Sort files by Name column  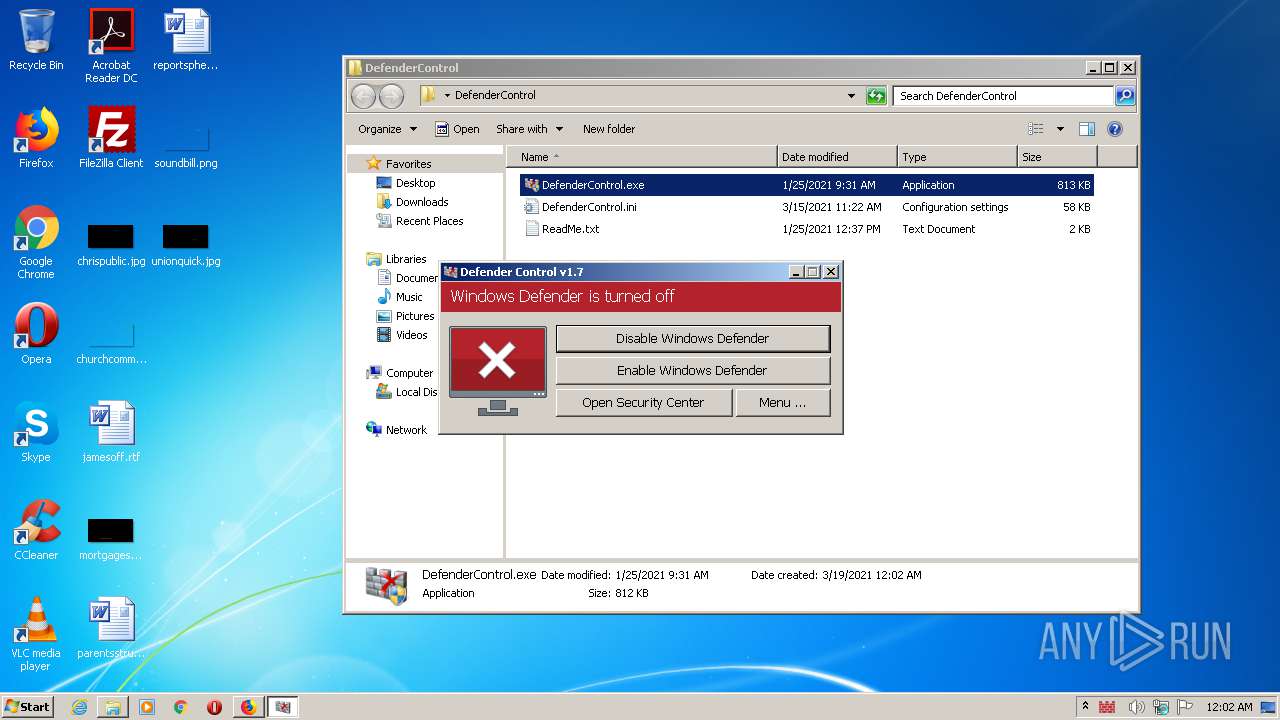641,157
